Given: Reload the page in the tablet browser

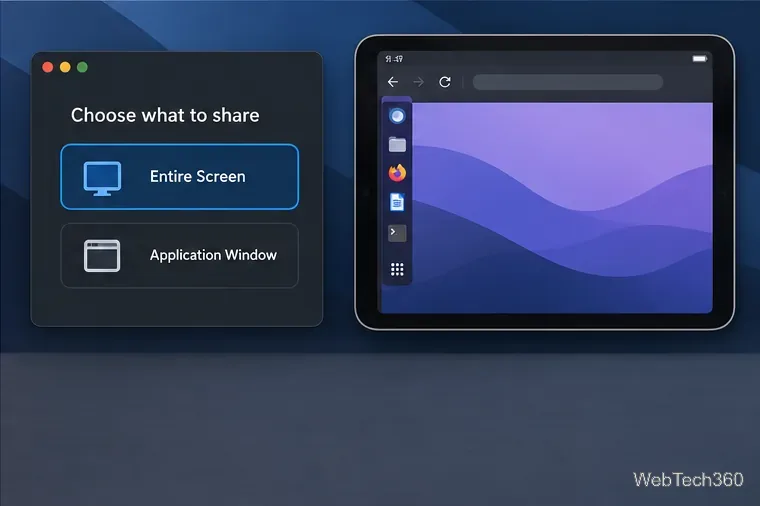Looking at the screenshot, I should tap(445, 82).
